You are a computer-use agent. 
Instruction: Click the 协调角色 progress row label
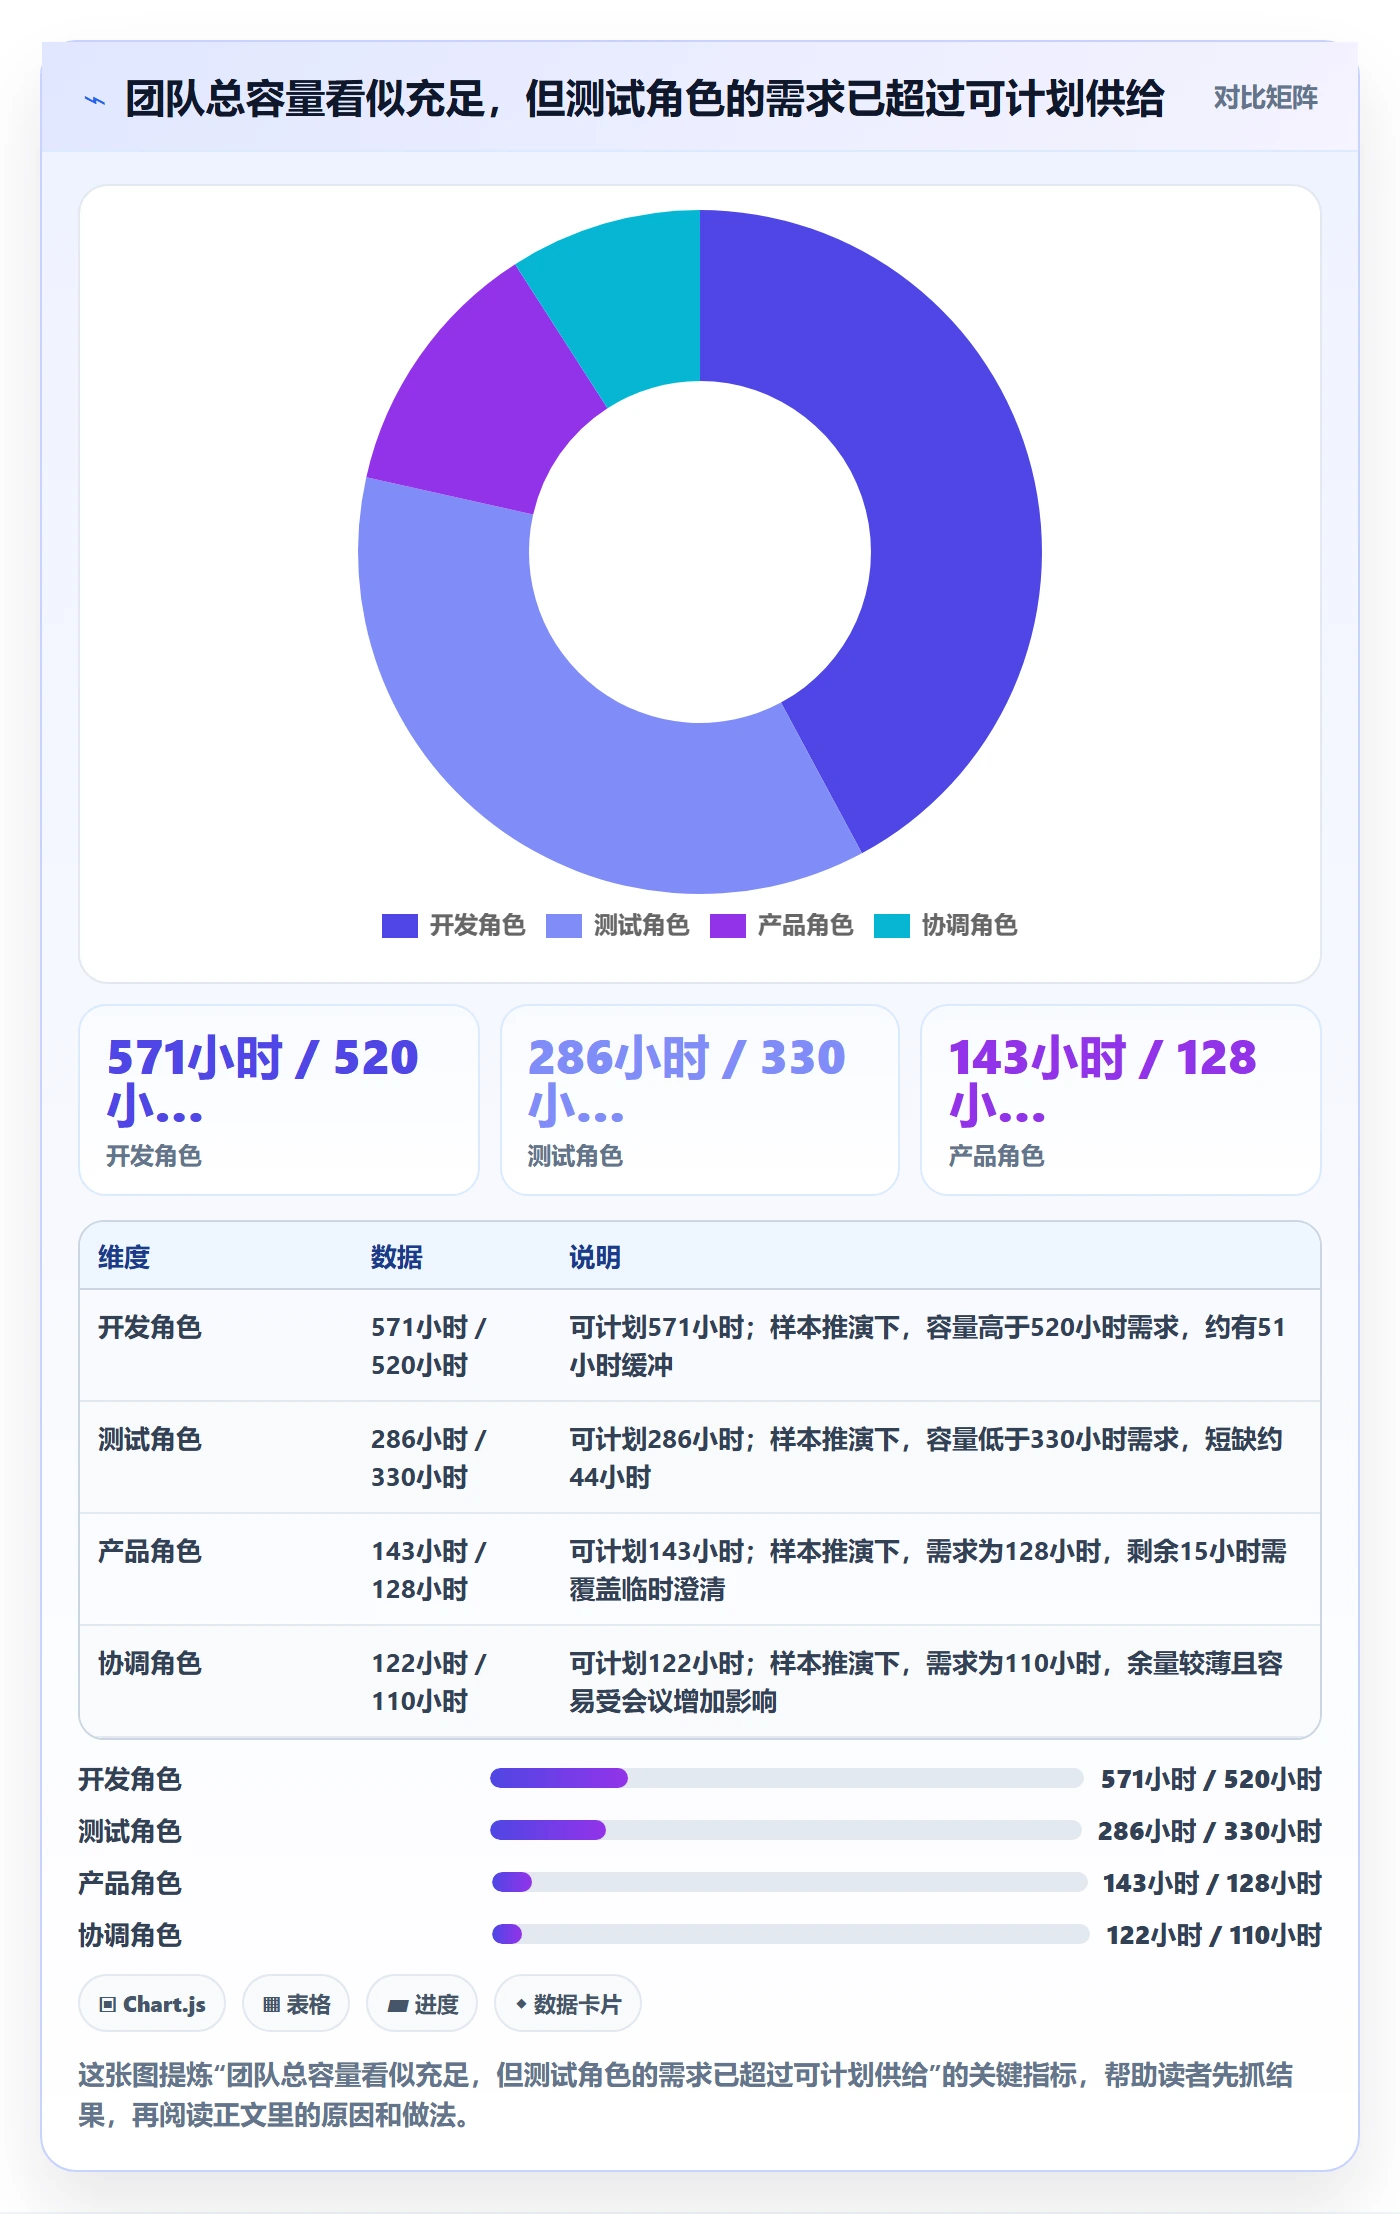(130, 1935)
